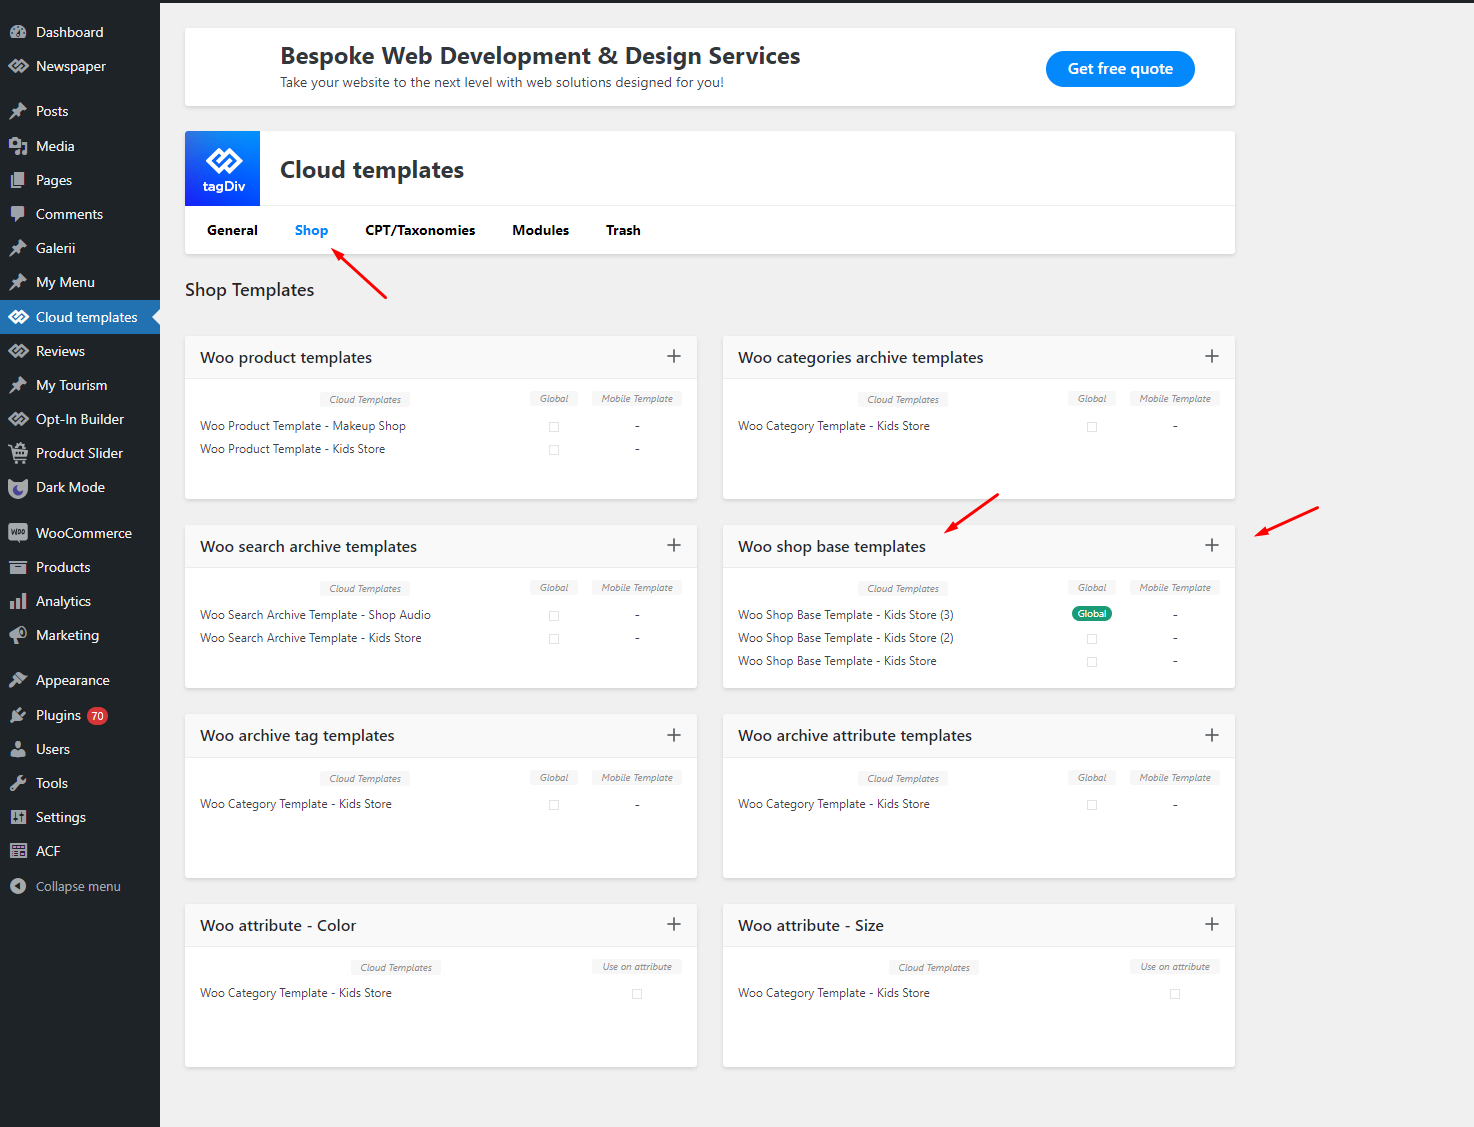
Task: Click the Media library icon
Action: 18,146
